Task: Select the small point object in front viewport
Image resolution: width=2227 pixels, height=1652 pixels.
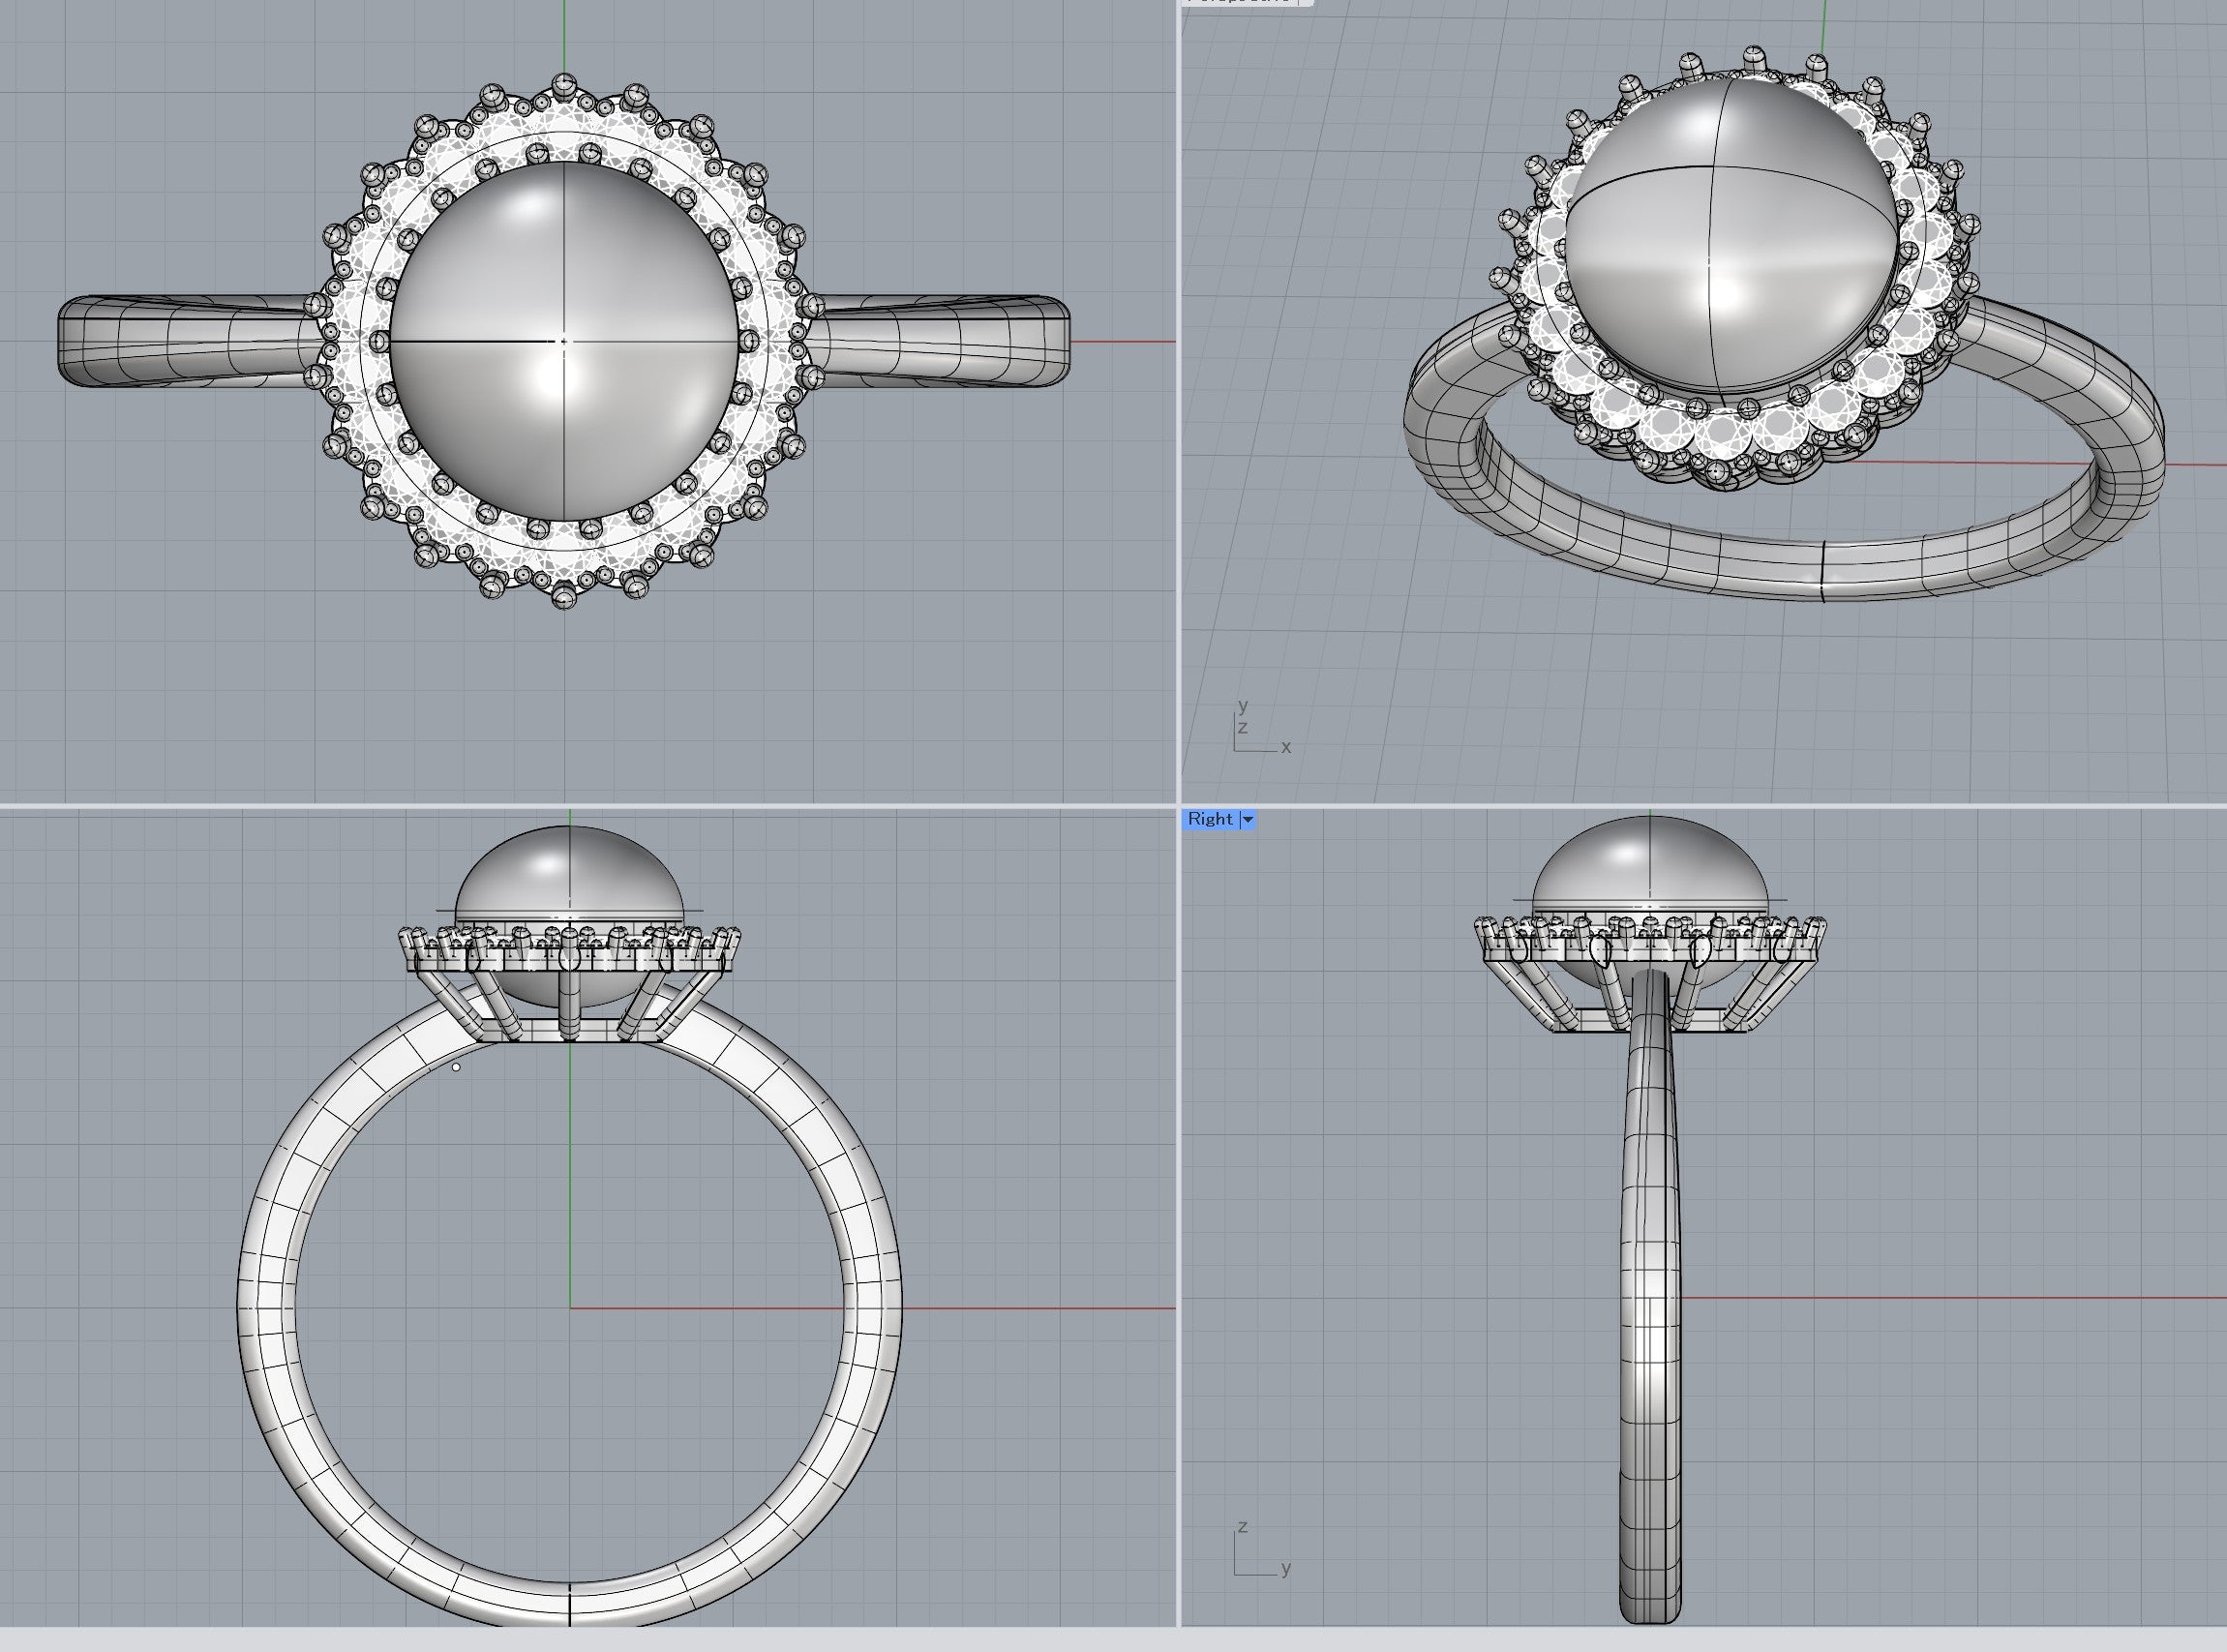Action: tap(457, 1068)
